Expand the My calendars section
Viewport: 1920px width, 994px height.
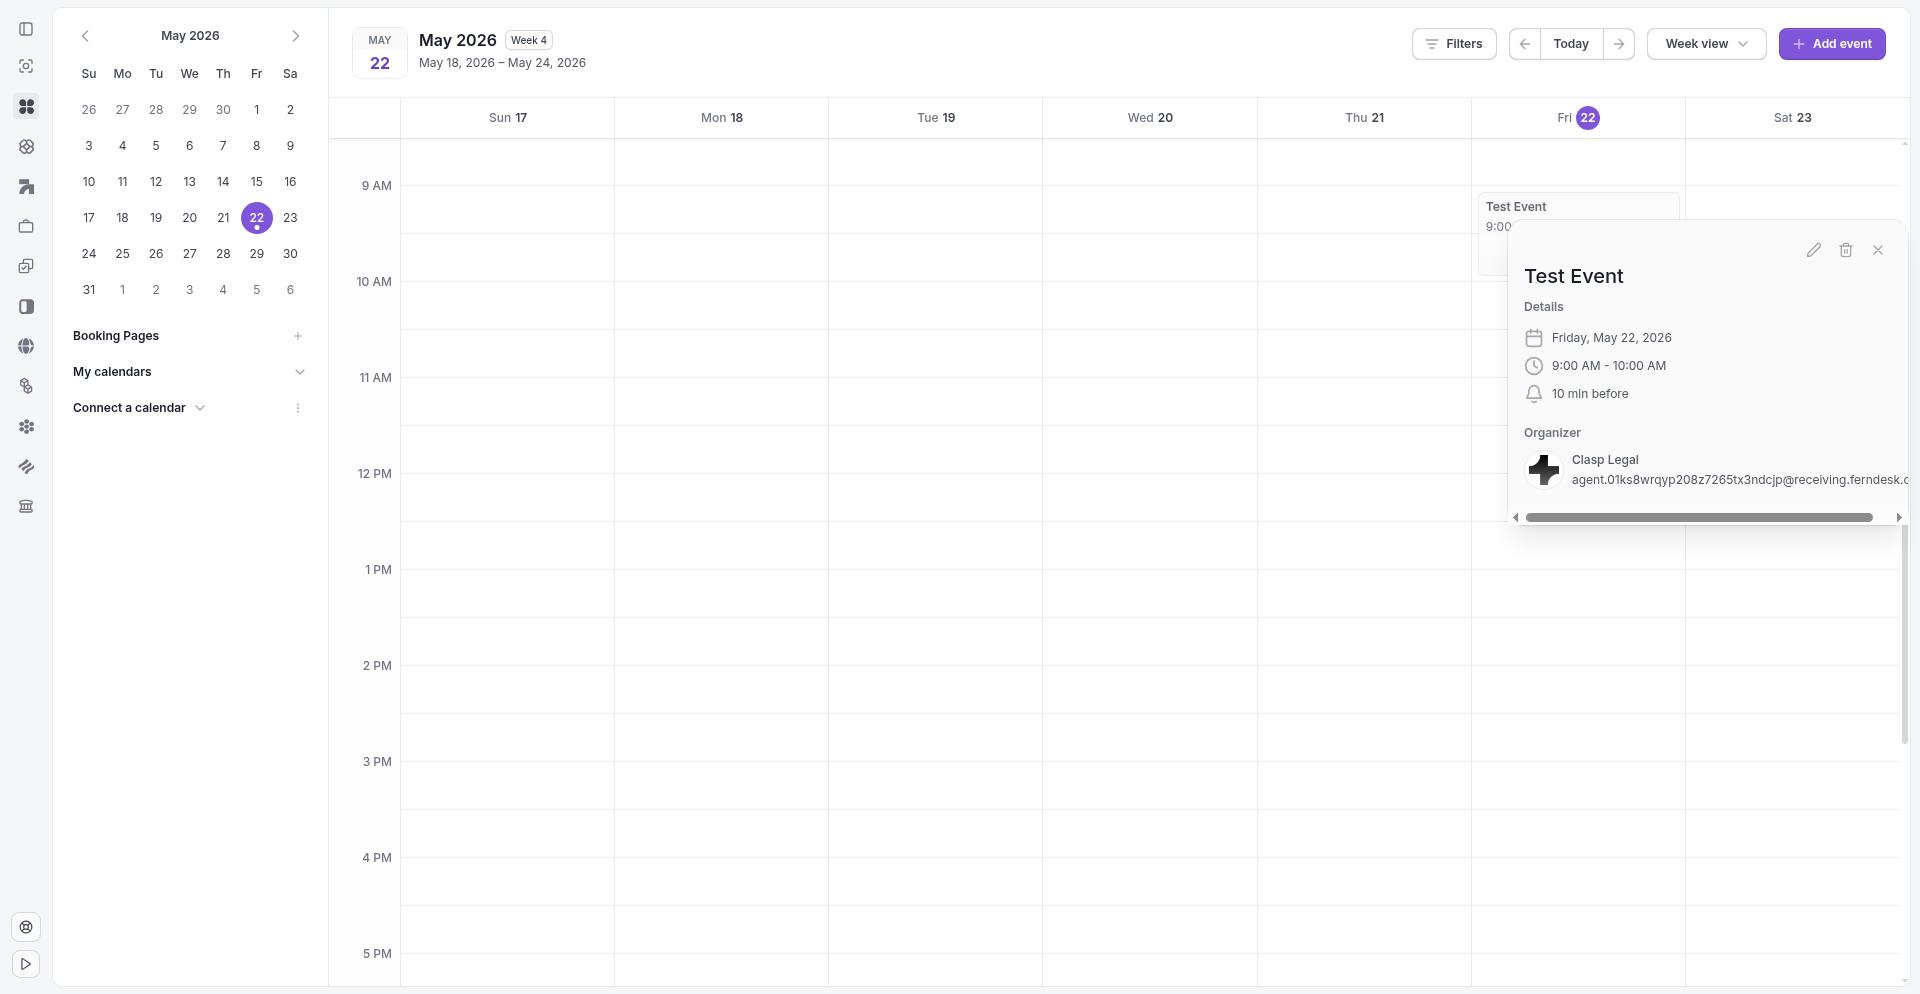pos(299,372)
